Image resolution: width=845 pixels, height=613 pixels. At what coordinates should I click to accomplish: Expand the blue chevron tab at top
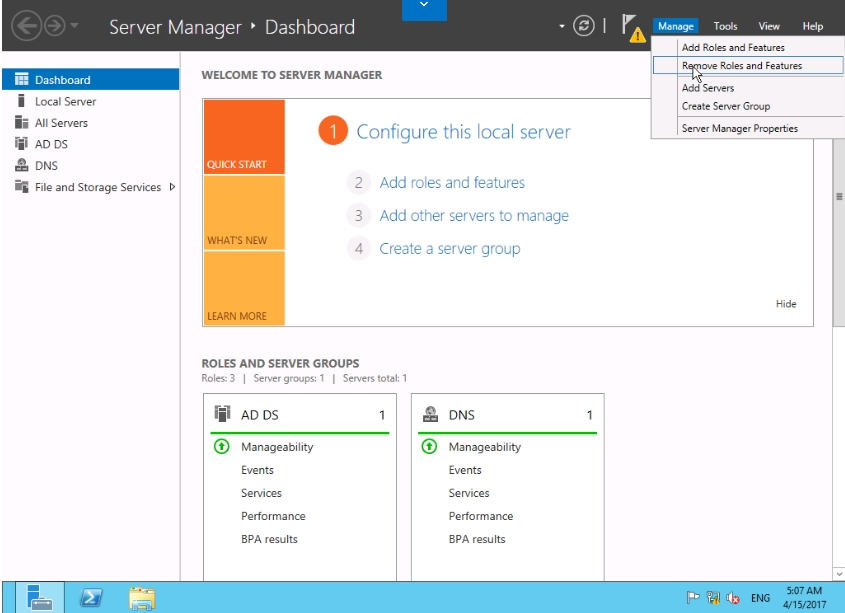pos(424,10)
